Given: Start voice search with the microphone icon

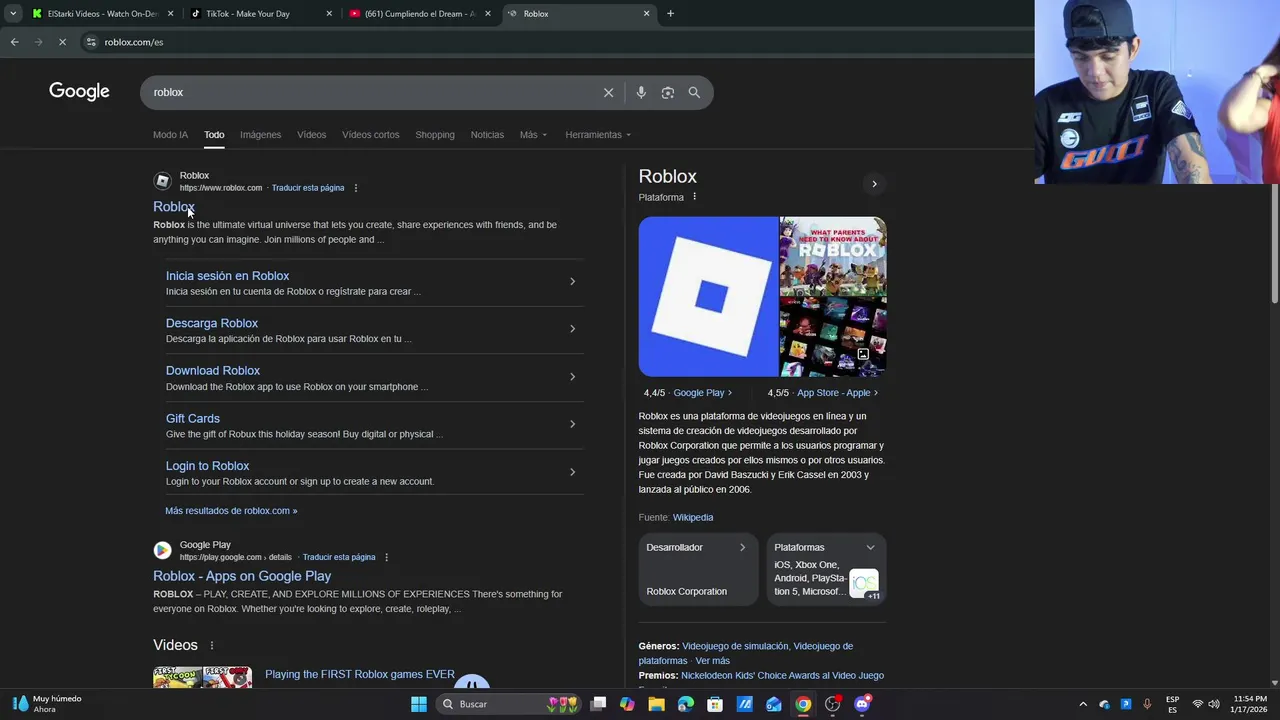Looking at the screenshot, I should tap(641, 92).
